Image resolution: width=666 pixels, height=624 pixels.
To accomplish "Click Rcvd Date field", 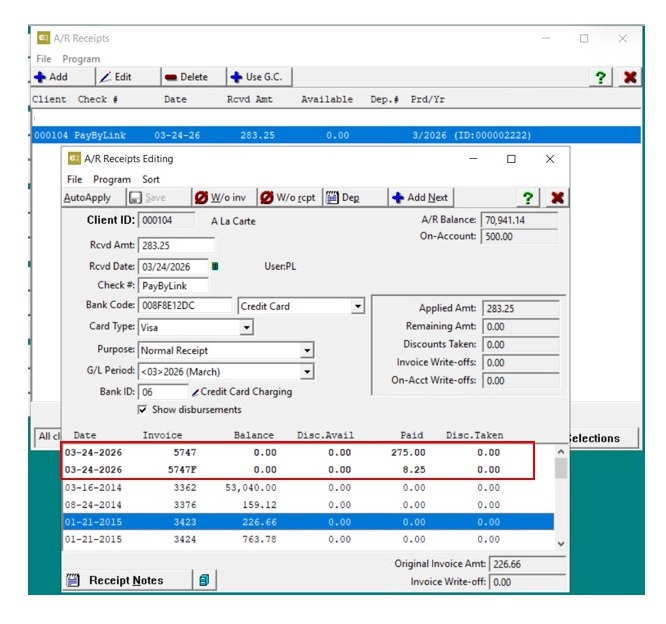I will coord(173,267).
